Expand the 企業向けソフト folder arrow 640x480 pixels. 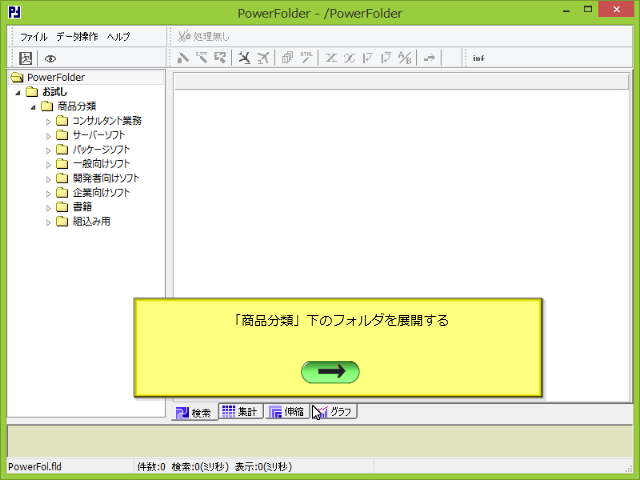coord(48,193)
